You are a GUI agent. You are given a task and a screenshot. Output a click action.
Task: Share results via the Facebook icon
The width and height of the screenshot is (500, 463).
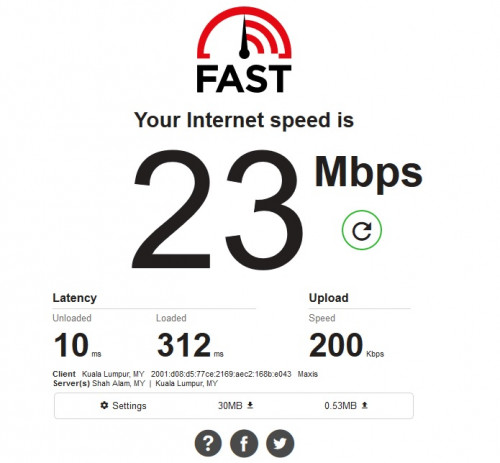(x=244, y=443)
